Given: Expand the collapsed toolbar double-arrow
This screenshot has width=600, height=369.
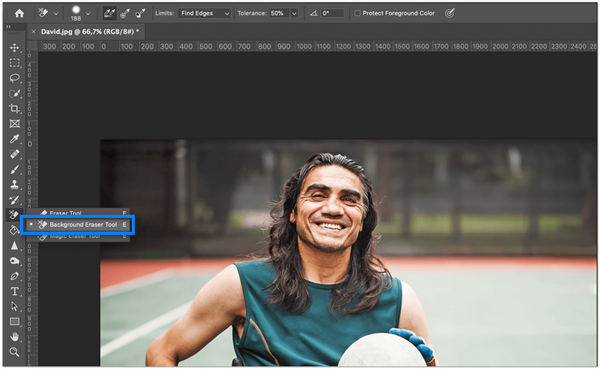Looking at the screenshot, I should coord(8,27).
